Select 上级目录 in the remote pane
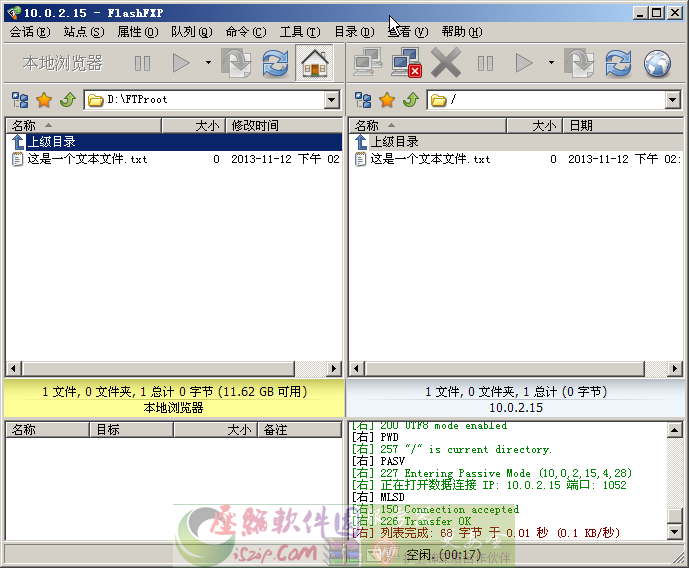This screenshot has width=689, height=568. coord(517,142)
